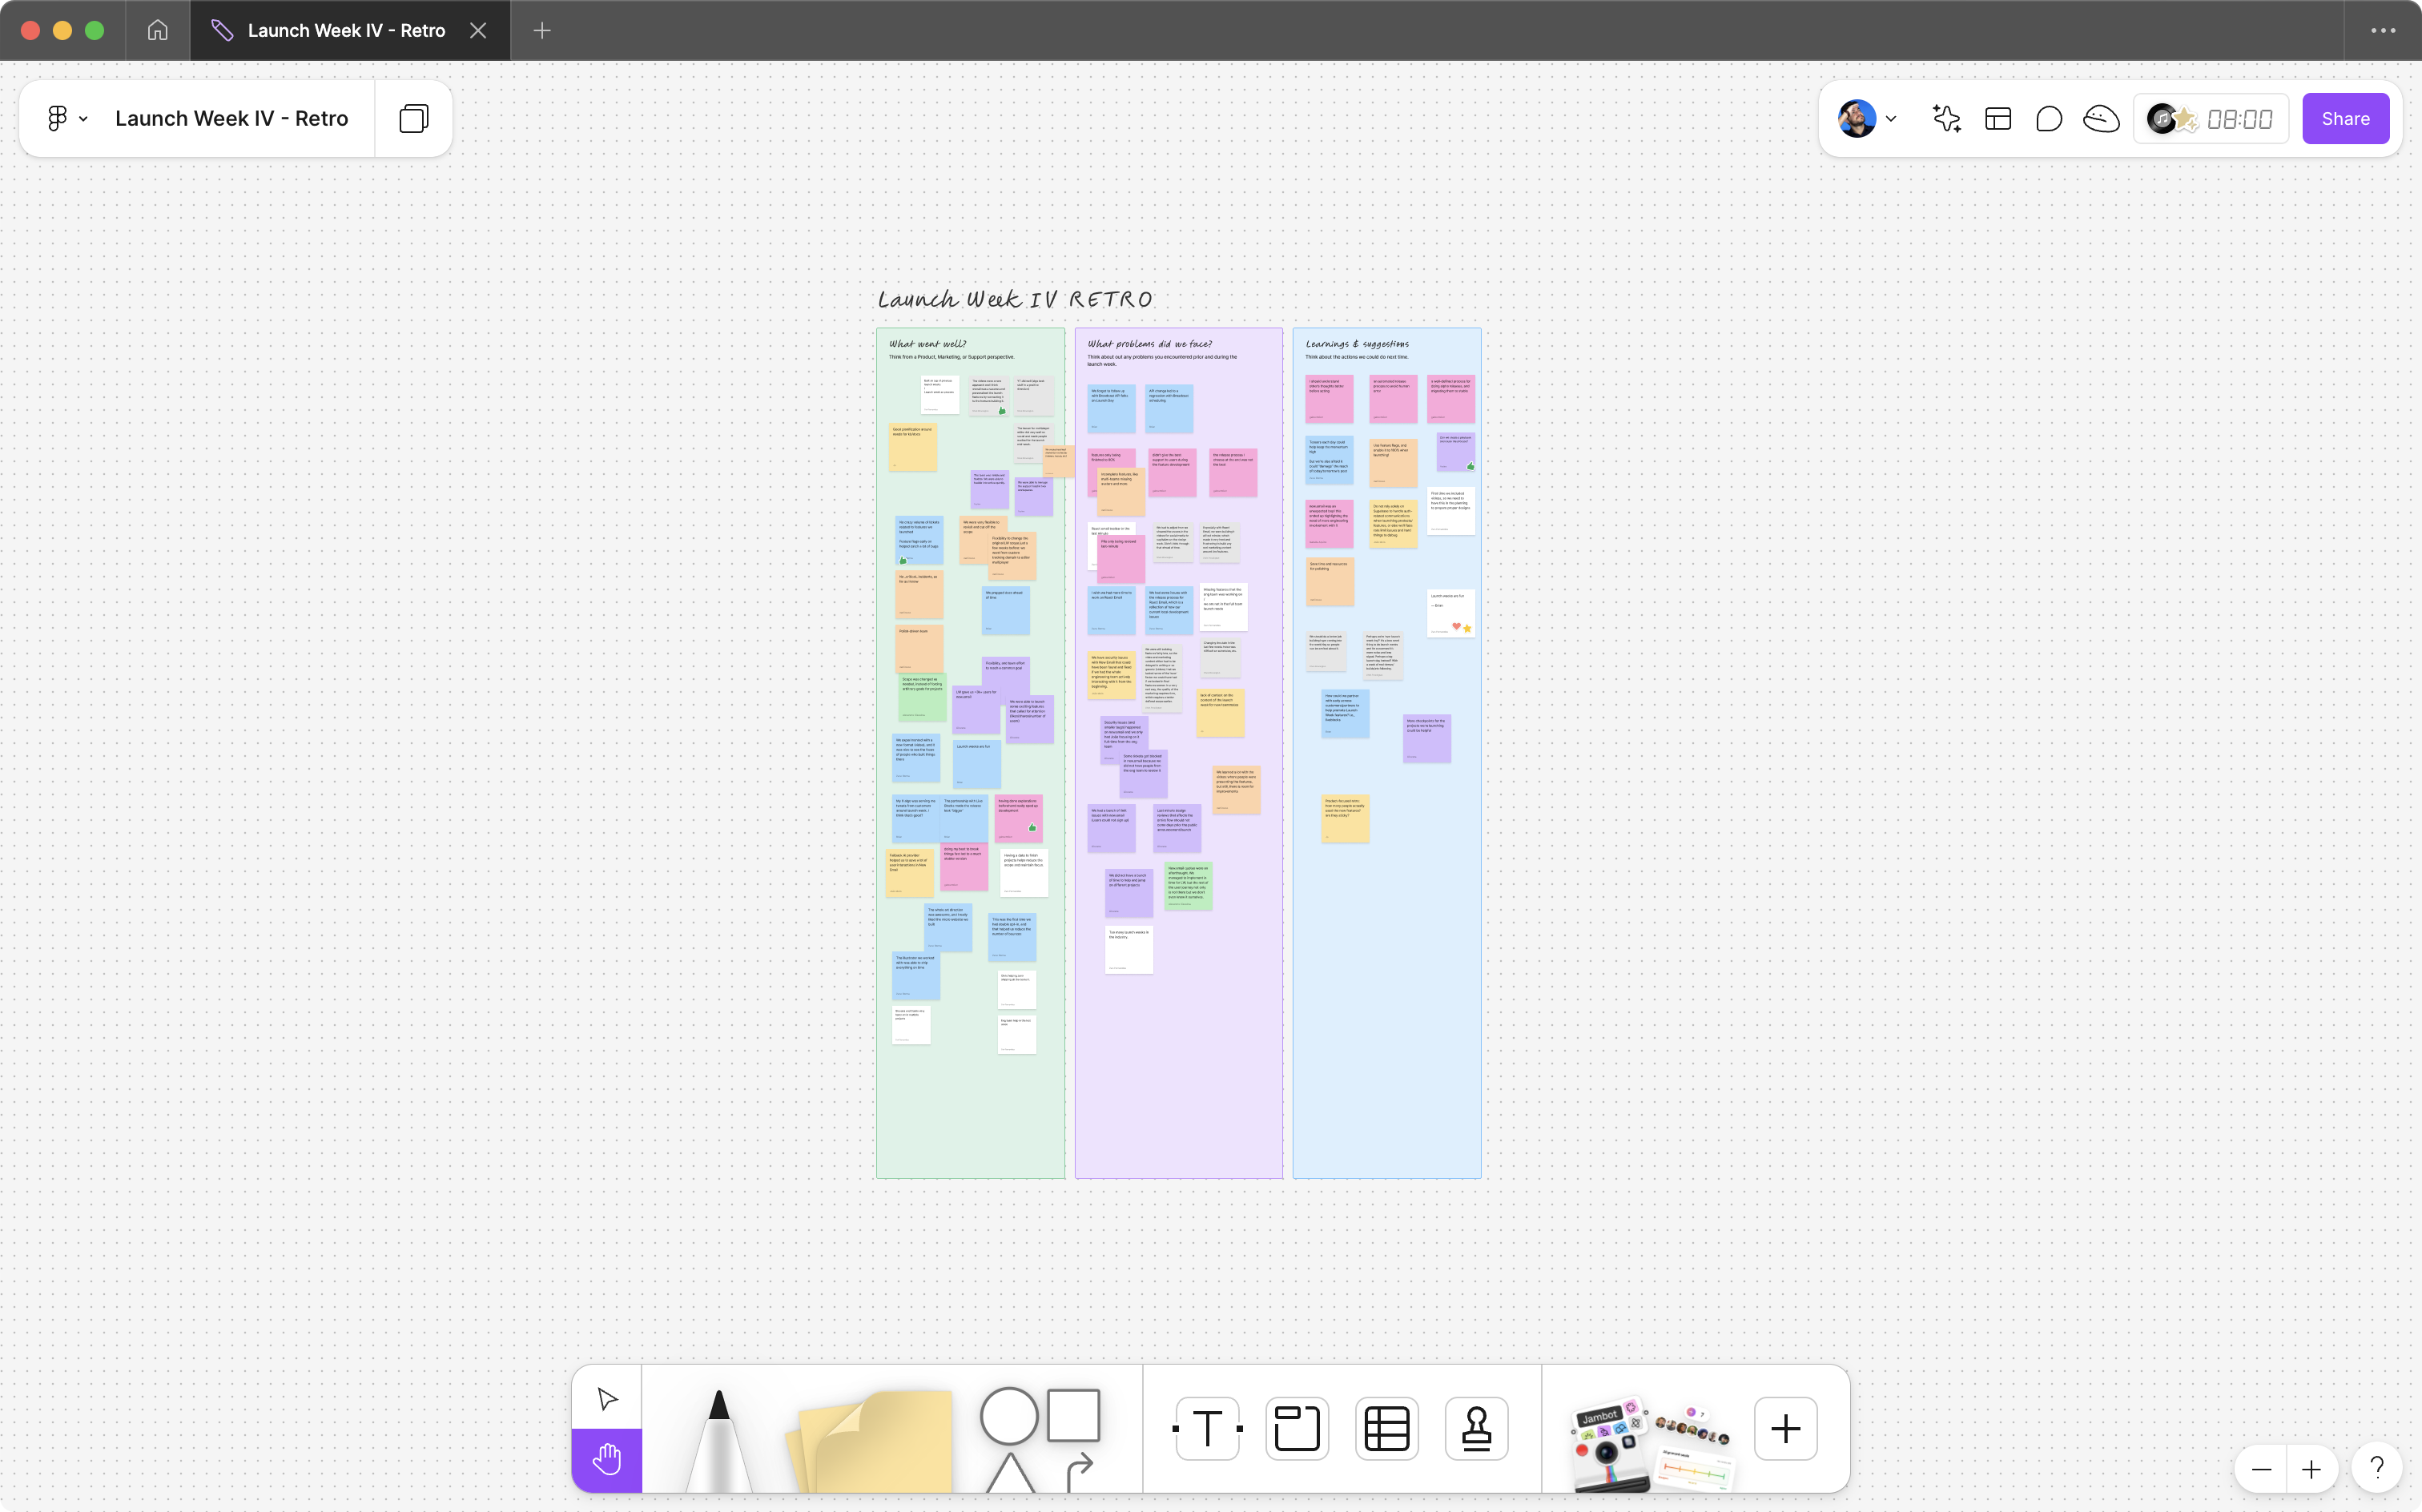The height and width of the screenshot is (1512, 2422).
Task: Open the Figma main menu dropdown
Action: click(67, 119)
